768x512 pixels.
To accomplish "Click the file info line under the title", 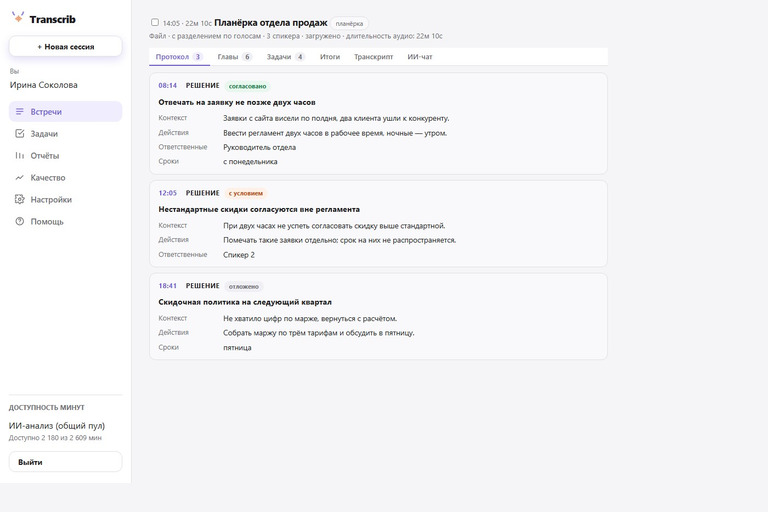I will click(296, 36).
